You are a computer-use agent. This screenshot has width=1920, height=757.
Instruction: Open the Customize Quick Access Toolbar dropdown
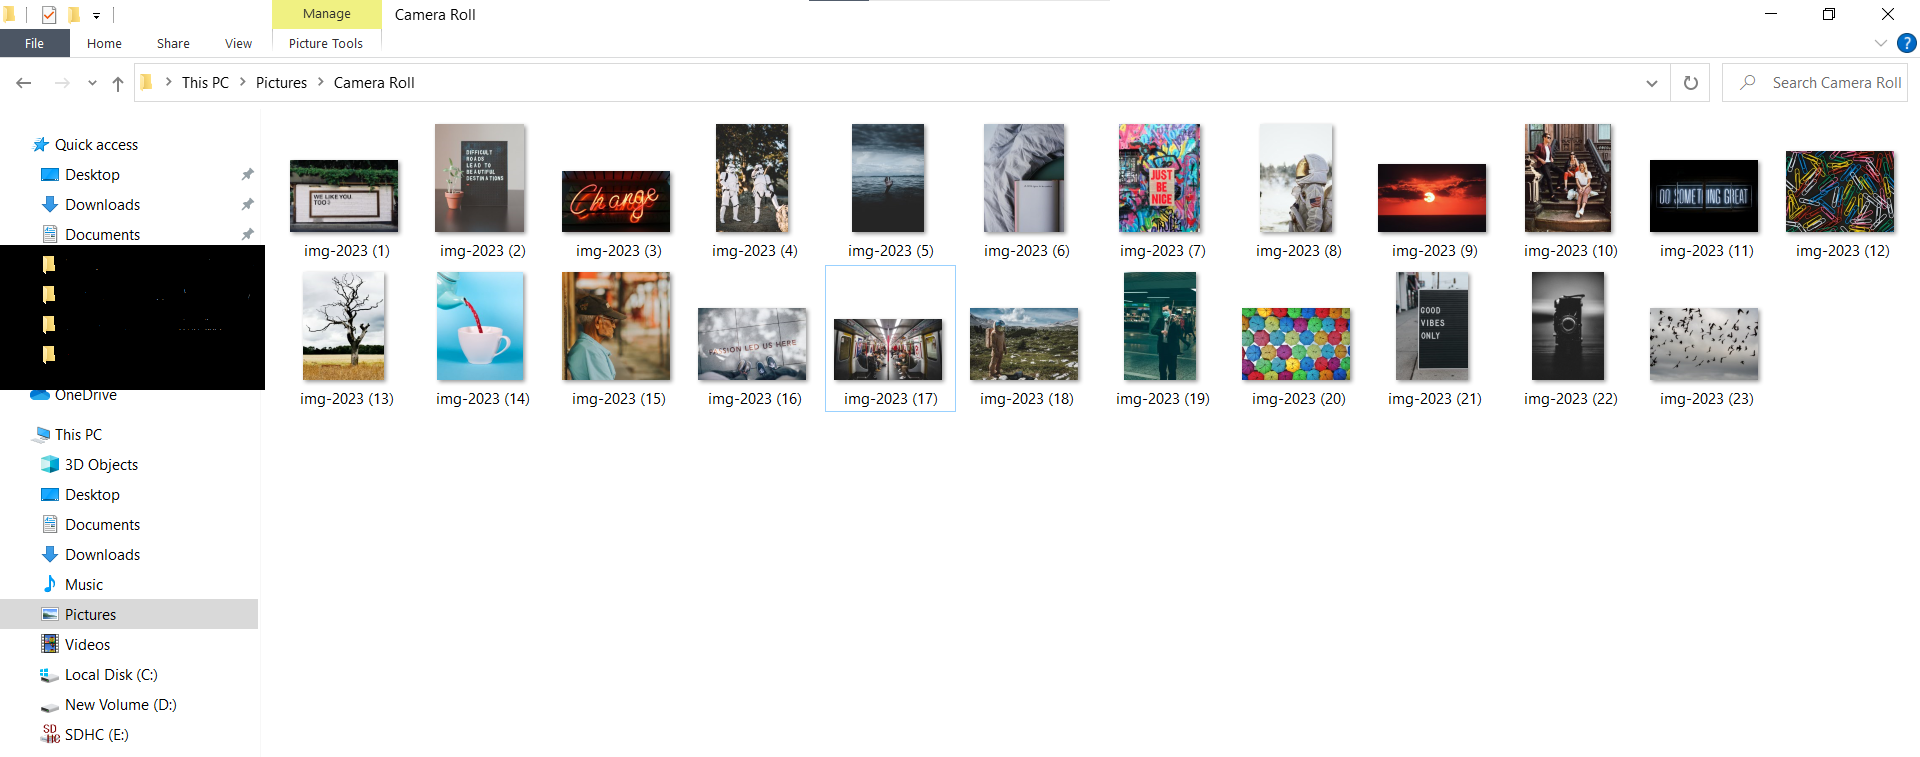coord(96,15)
